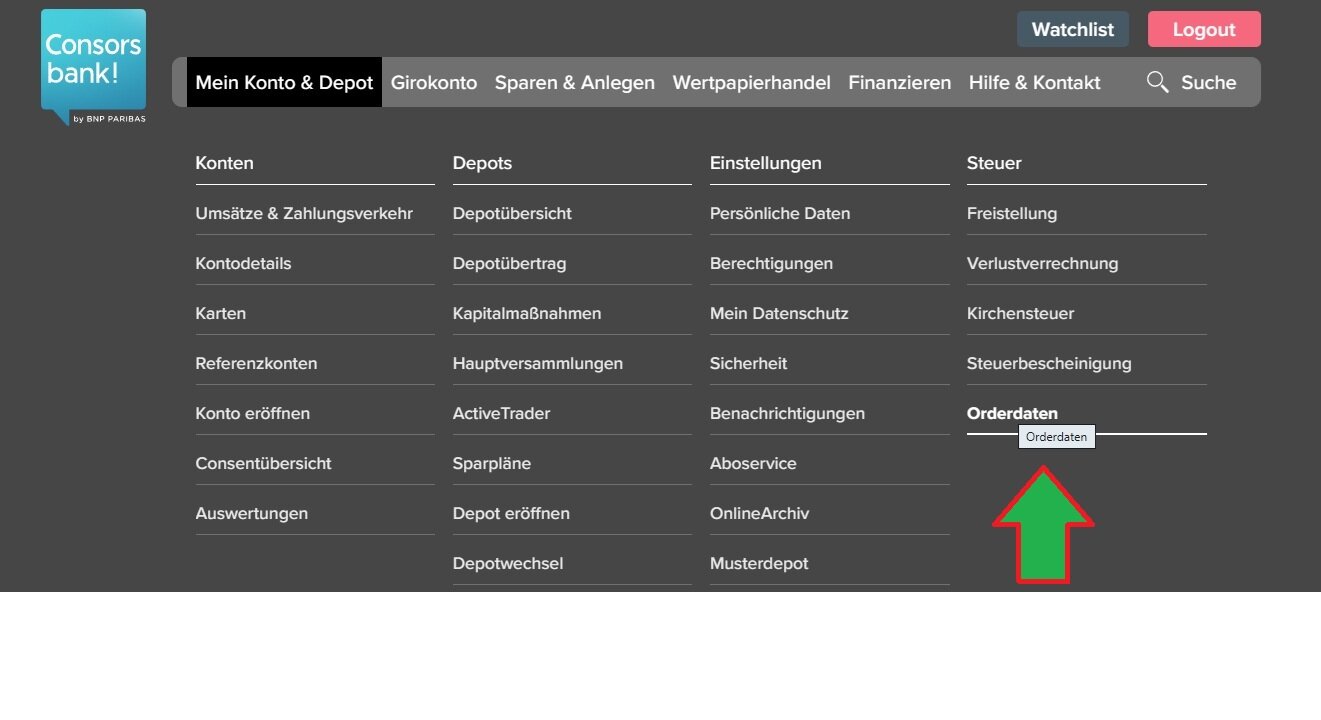Click the Consorsbank logo

coord(93,67)
